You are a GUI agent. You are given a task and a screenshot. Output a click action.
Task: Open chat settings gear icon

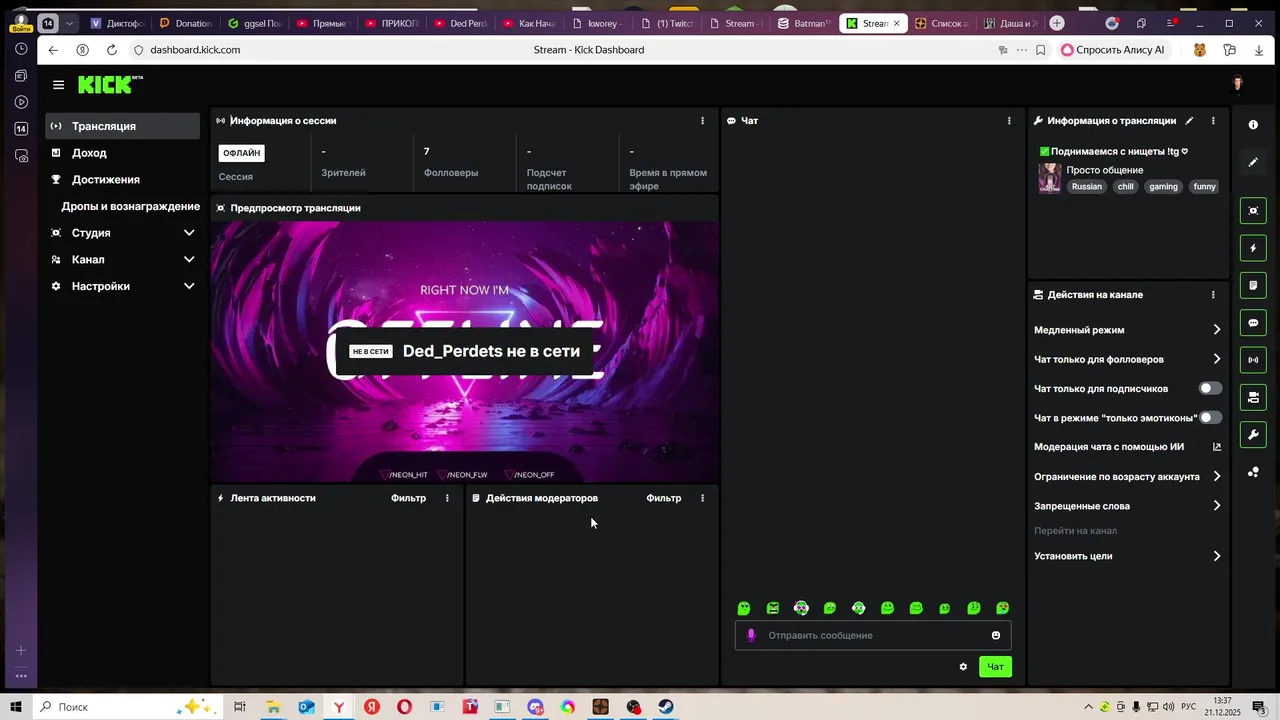[963, 667]
